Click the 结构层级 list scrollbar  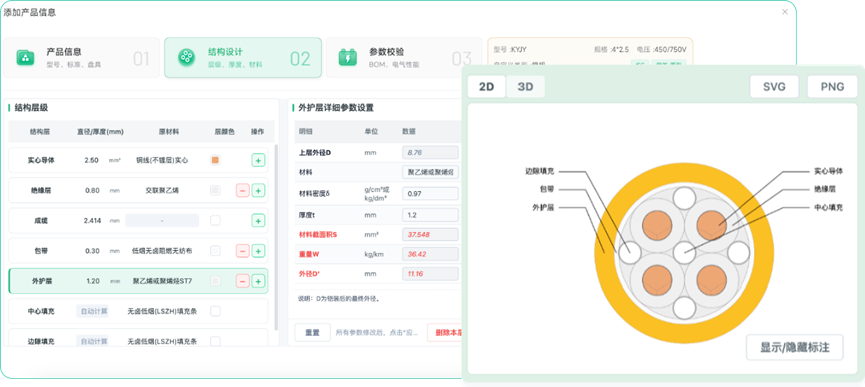(x=276, y=237)
